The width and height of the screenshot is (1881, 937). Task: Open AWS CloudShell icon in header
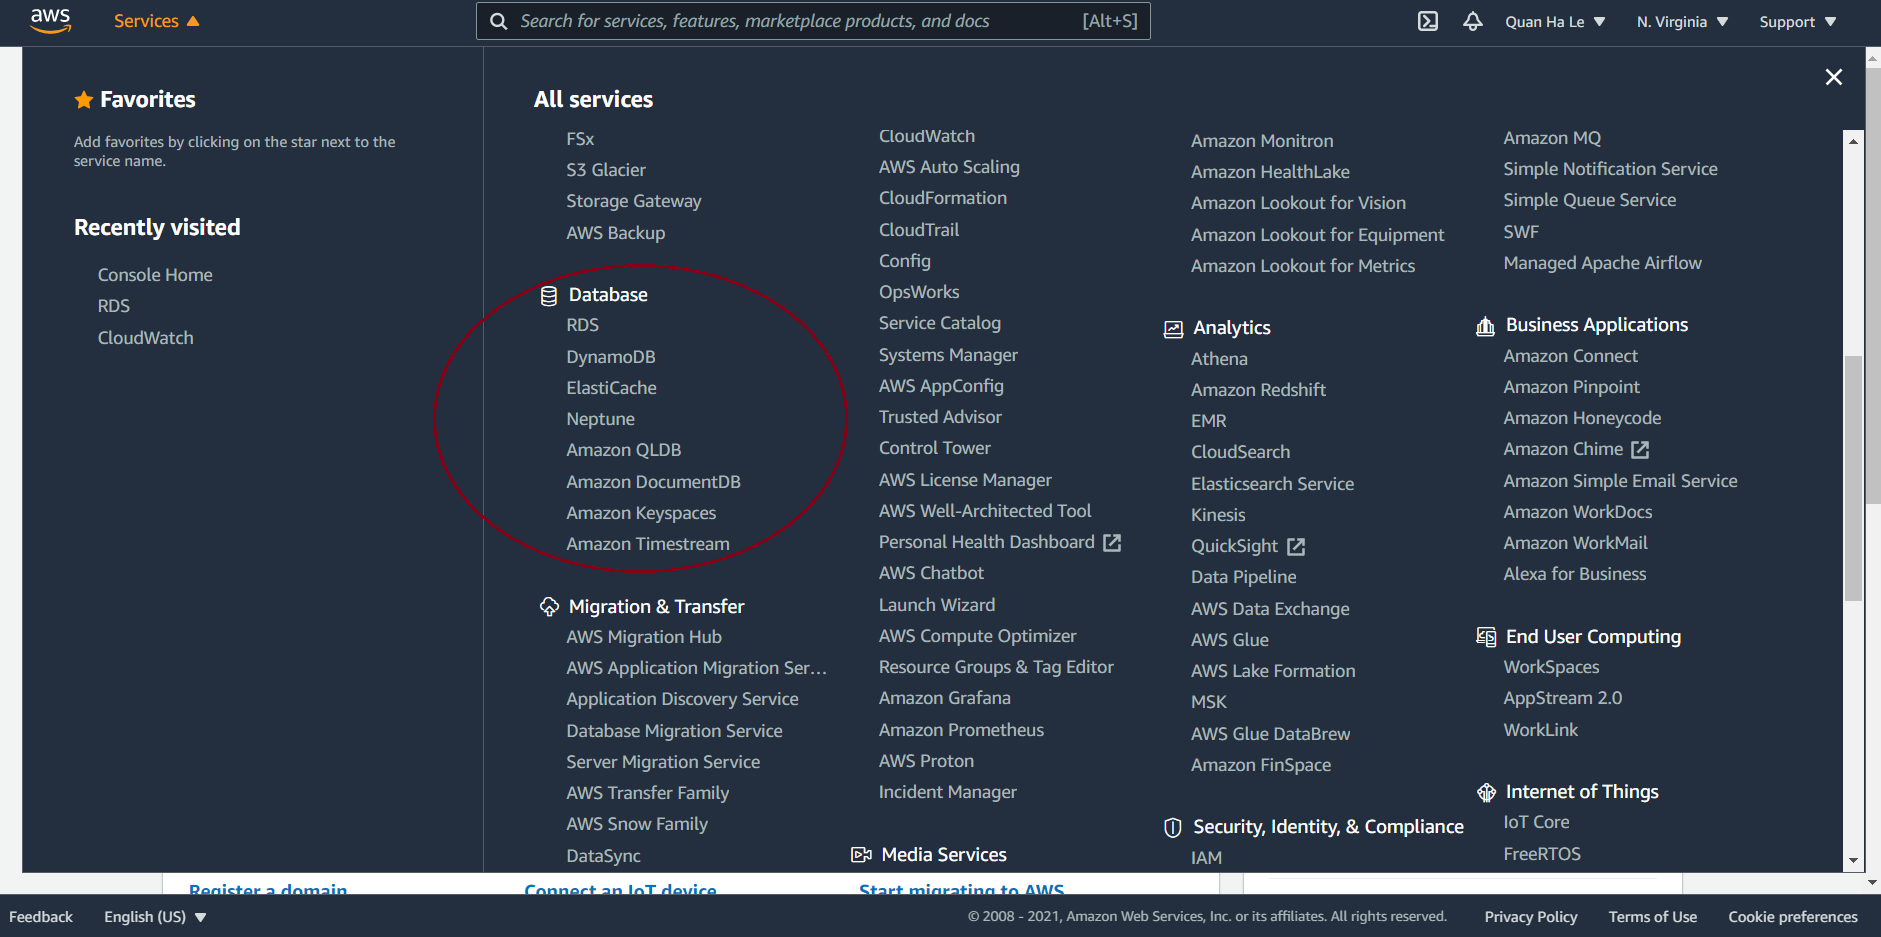tap(1428, 21)
